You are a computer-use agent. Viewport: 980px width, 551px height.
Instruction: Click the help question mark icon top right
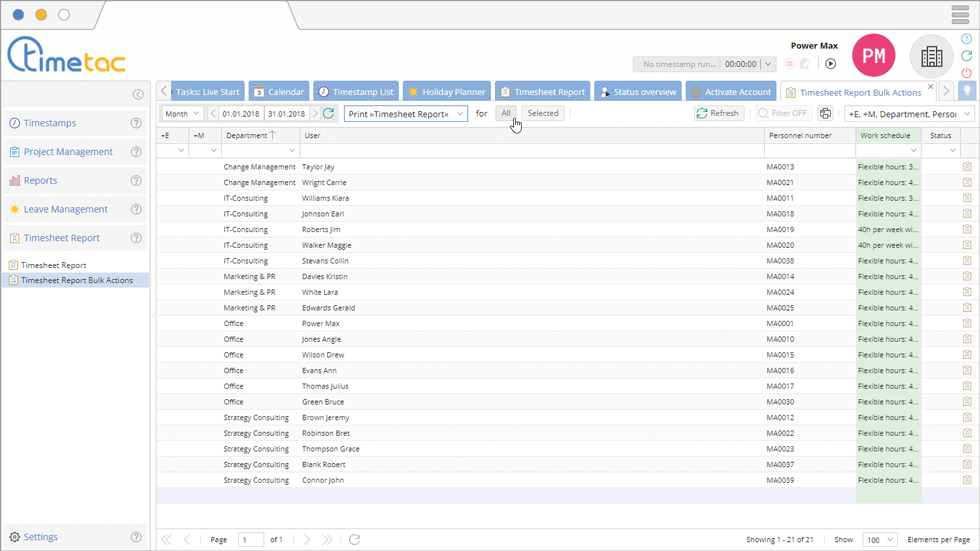pos(966,40)
